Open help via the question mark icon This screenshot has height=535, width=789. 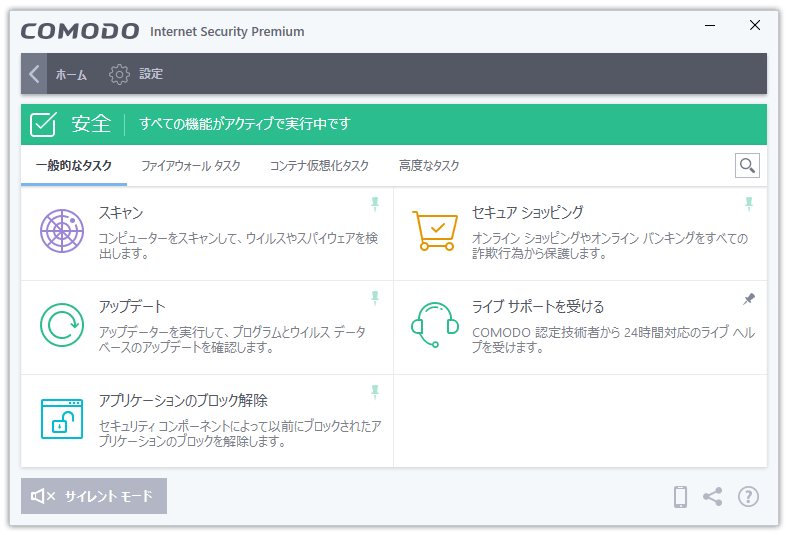(748, 497)
